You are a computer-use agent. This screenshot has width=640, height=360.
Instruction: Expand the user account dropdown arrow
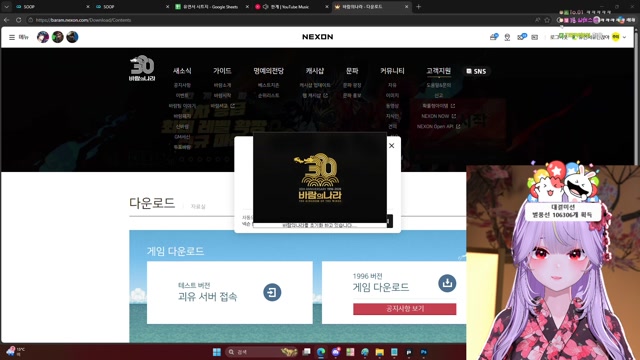click(624, 37)
